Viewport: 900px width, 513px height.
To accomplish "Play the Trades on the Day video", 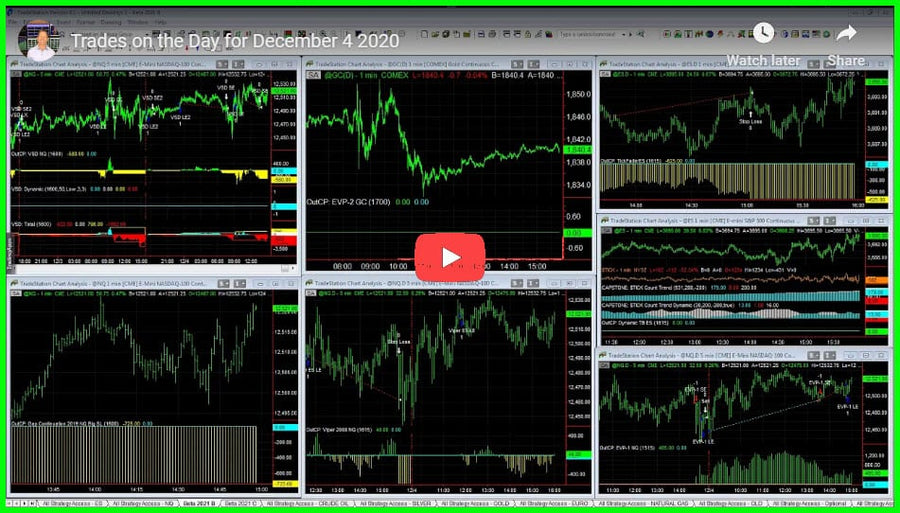I will [450, 258].
